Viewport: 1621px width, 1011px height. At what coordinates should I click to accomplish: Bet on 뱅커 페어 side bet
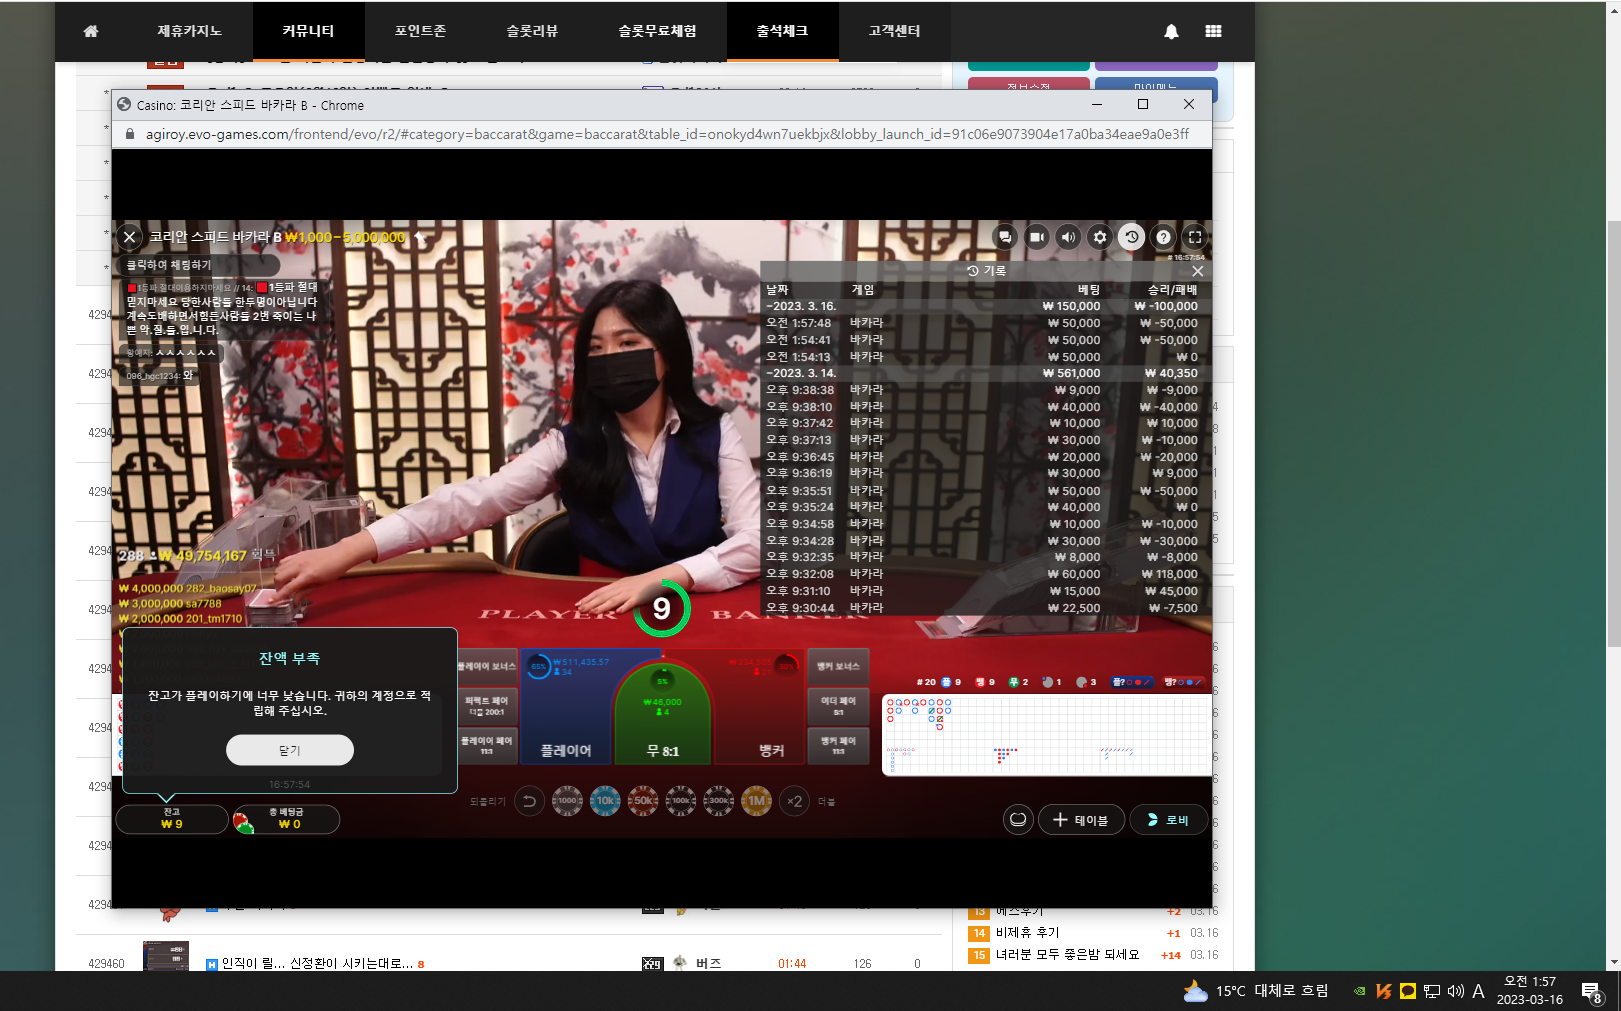tap(838, 746)
